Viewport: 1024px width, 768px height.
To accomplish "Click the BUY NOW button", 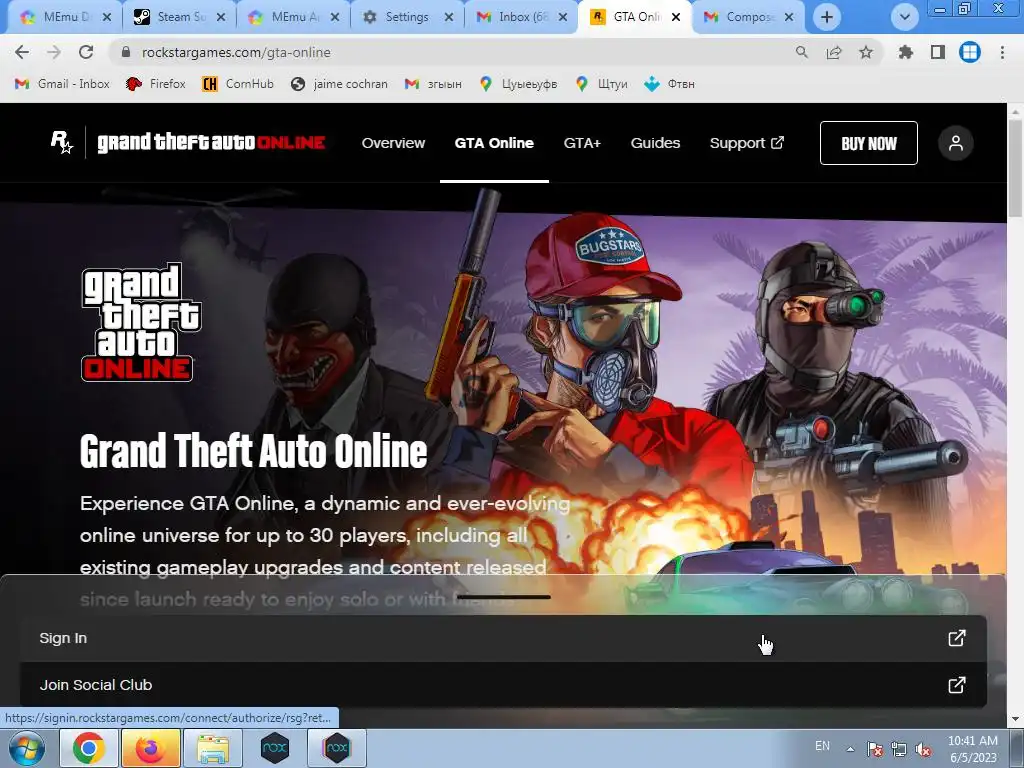I will pyautogui.click(x=869, y=143).
